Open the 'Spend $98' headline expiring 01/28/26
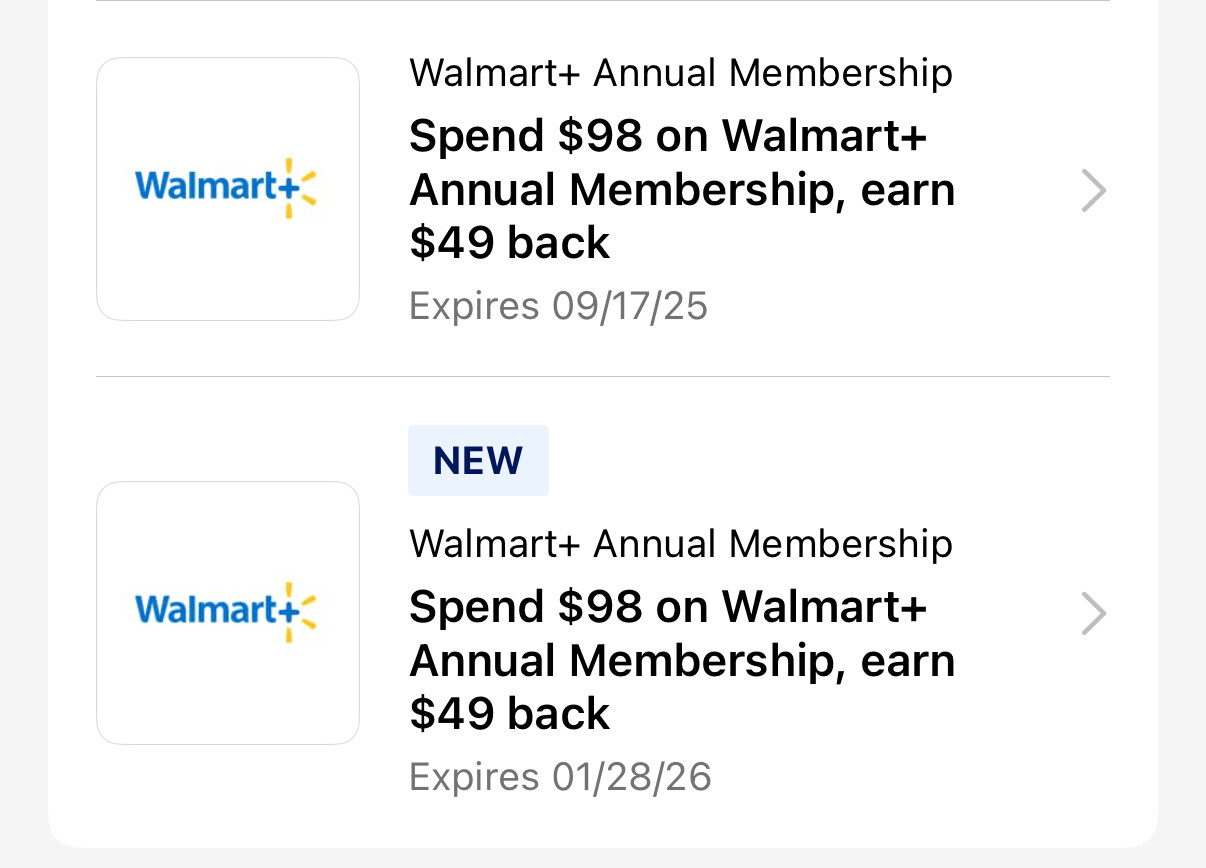This screenshot has width=1206, height=868. tap(668, 607)
